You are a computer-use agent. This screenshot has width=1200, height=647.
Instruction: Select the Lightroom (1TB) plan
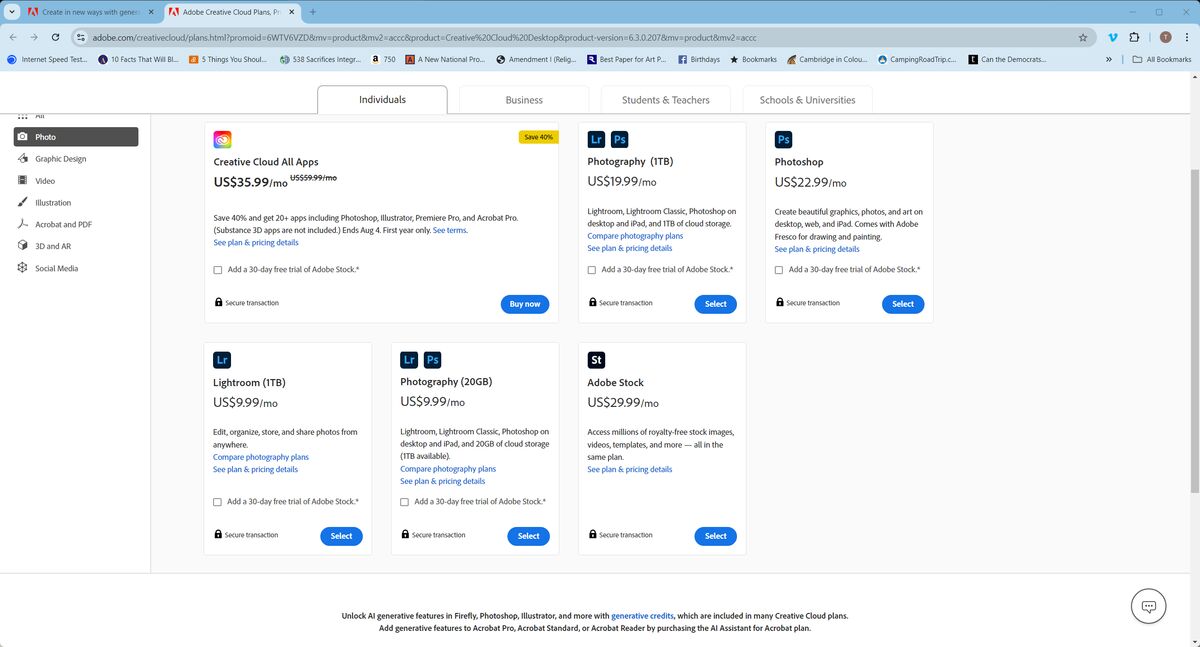(342, 536)
